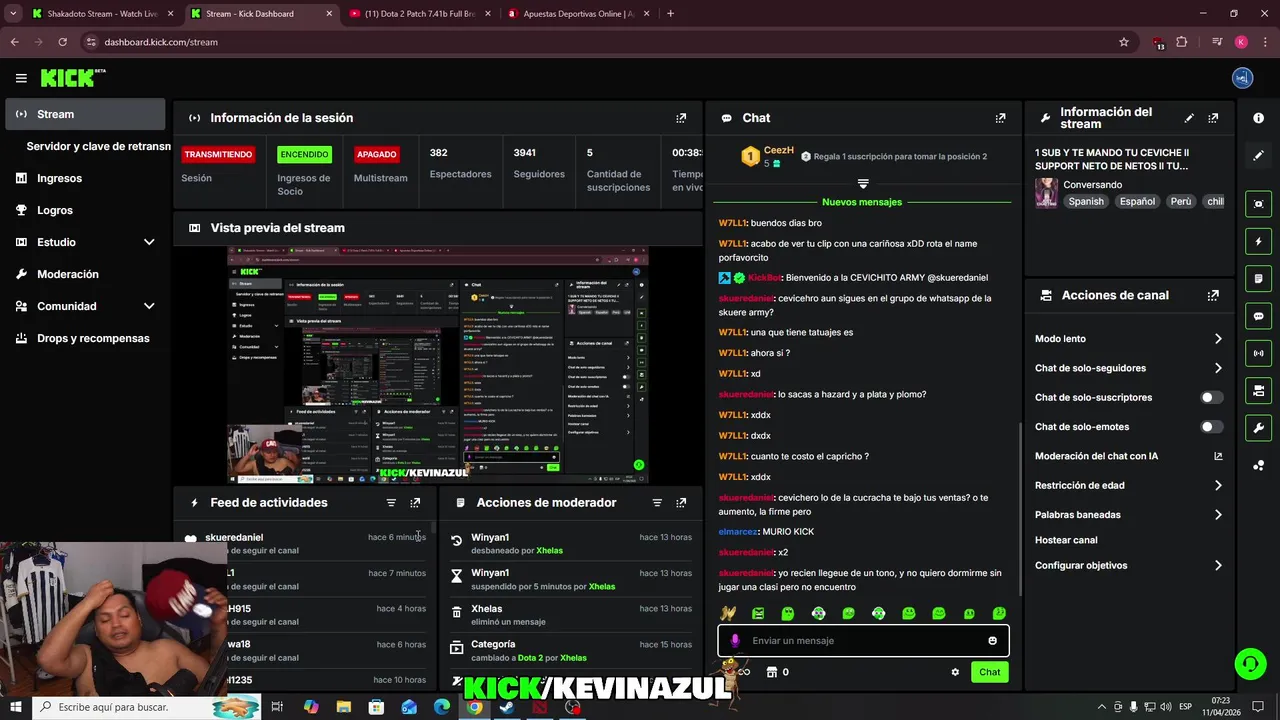Expand Configurar objetivos options
Viewport: 1280px width, 720px height.
1218,565
